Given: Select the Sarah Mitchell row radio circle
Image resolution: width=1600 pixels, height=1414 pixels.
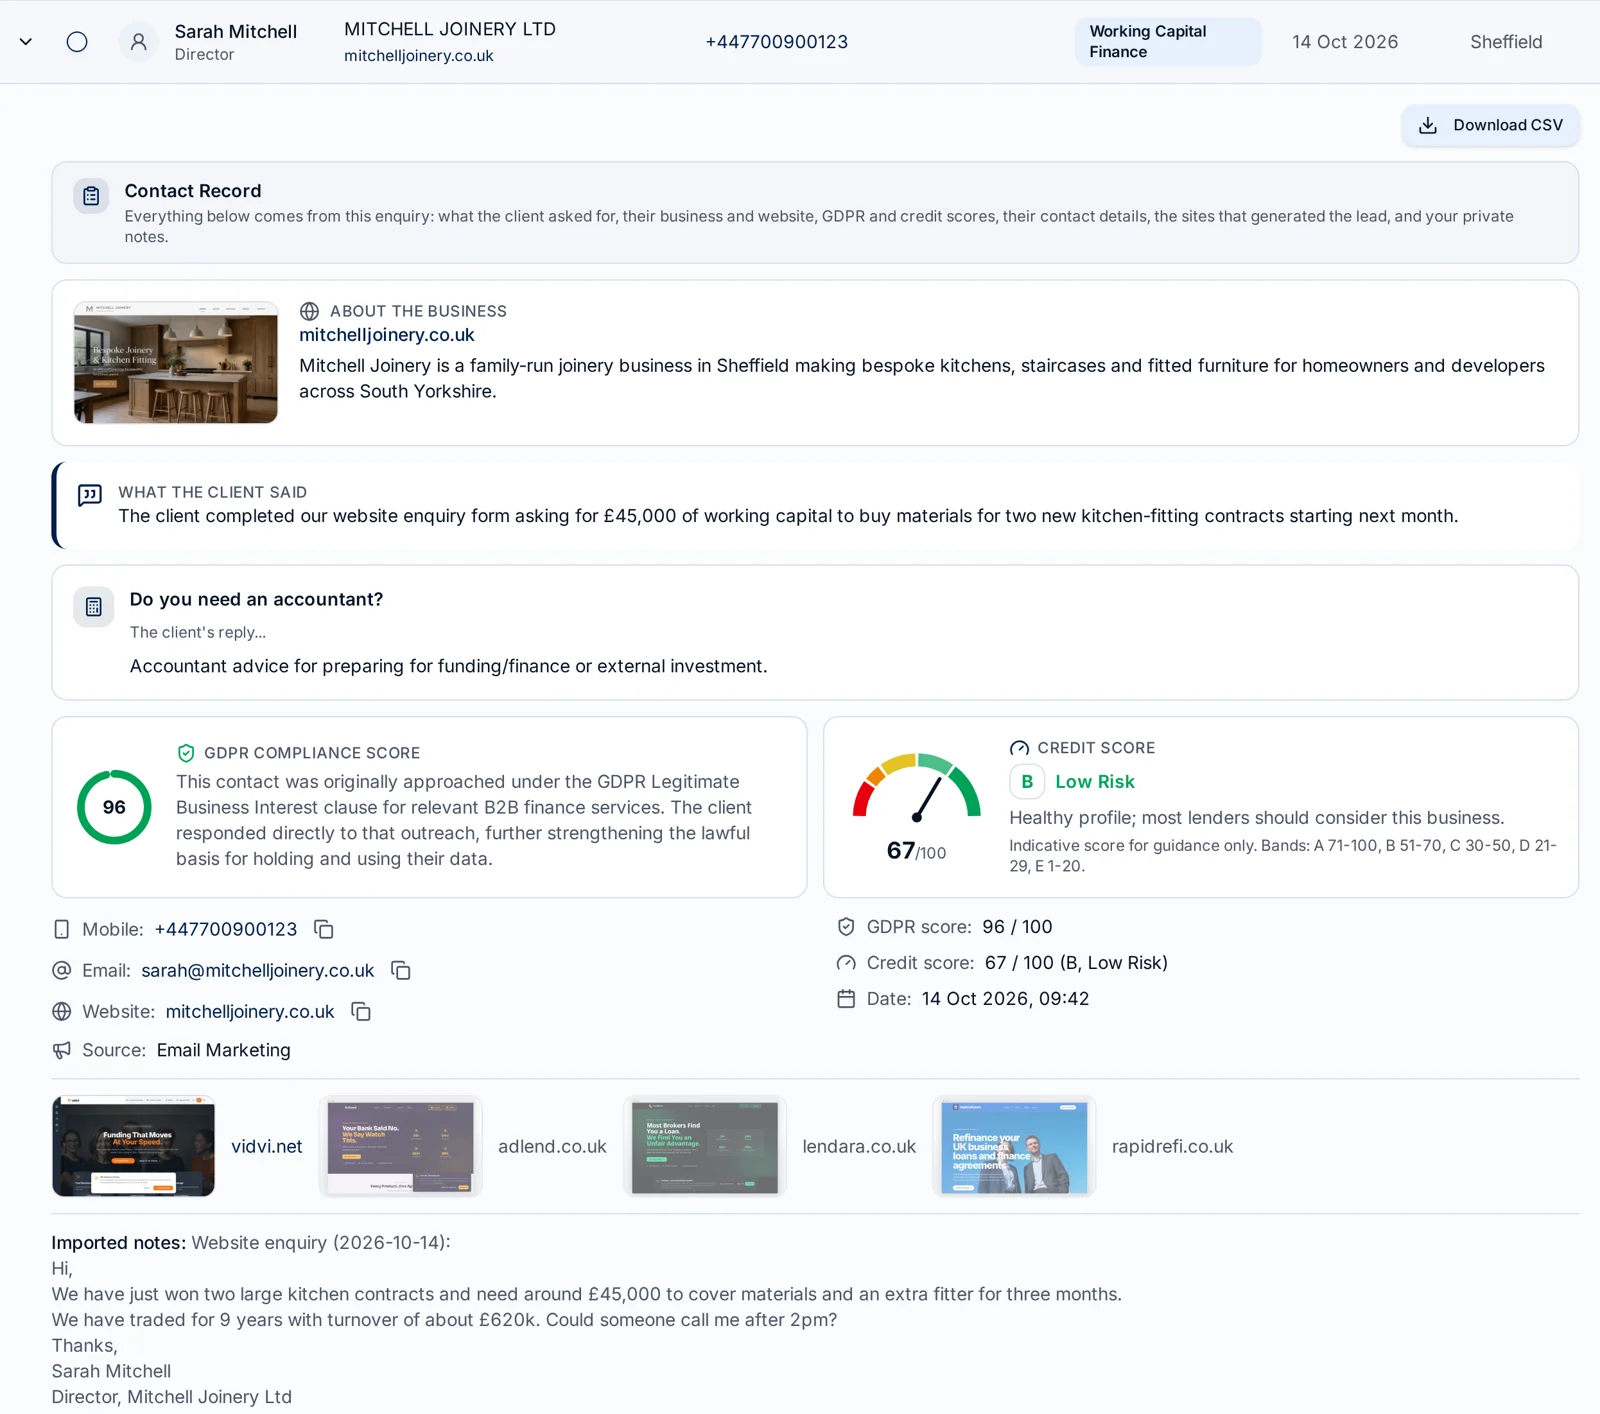Looking at the screenshot, I should (x=77, y=42).
